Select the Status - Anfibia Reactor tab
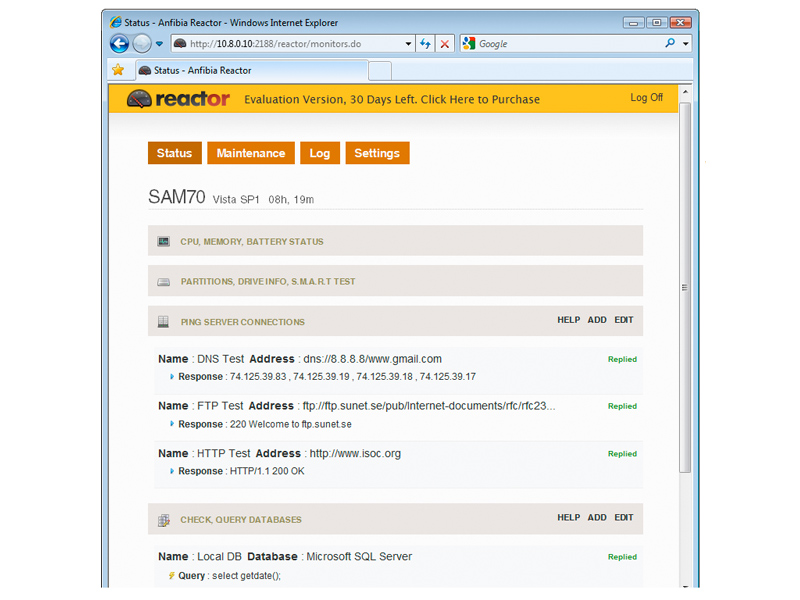The height and width of the screenshot is (600, 800). click(252, 70)
